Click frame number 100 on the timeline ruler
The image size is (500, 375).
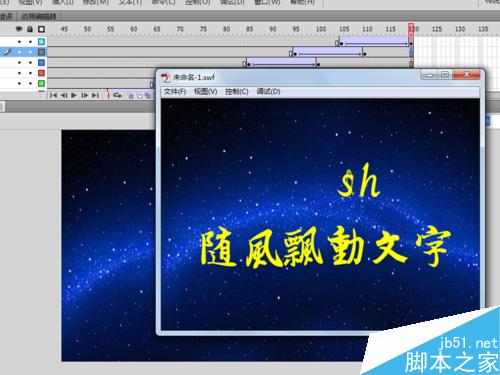pyautogui.click(x=321, y=29)
